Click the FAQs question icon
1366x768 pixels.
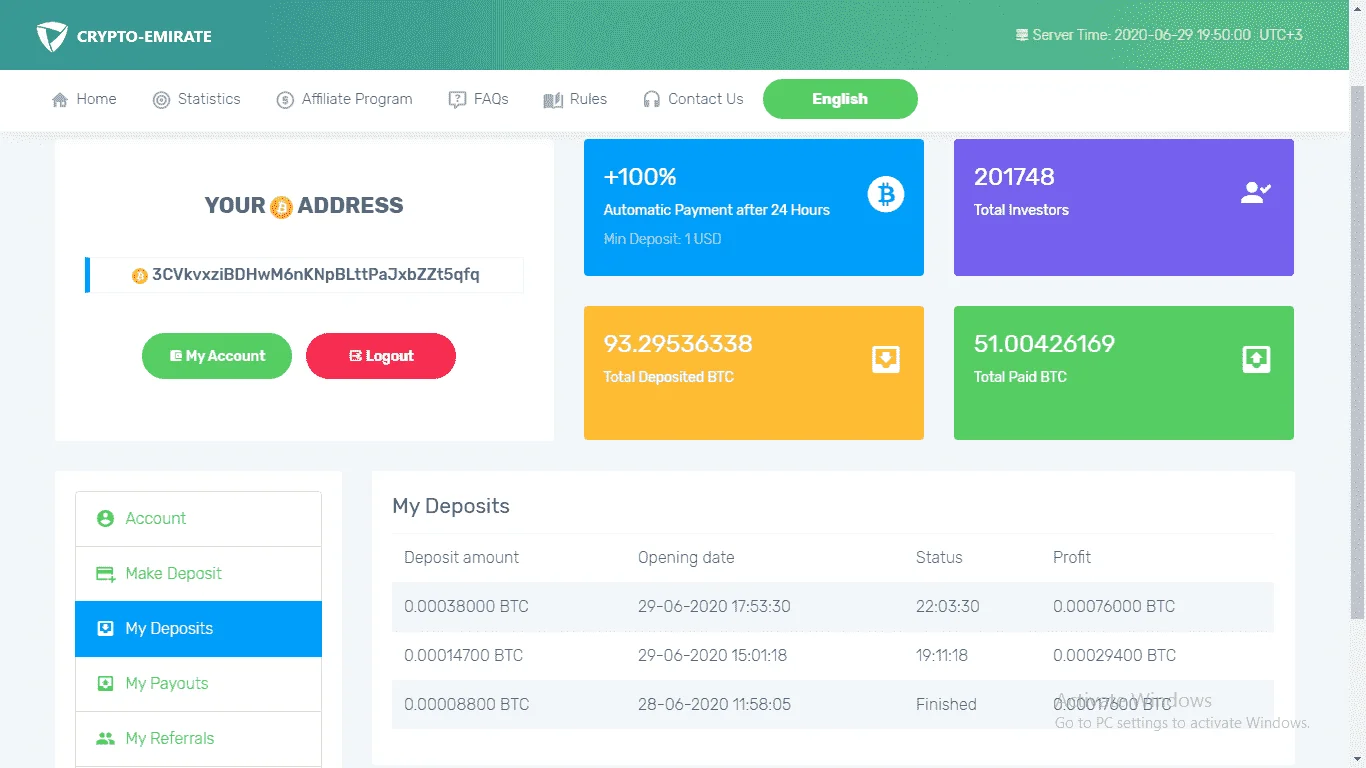(457, 100)
